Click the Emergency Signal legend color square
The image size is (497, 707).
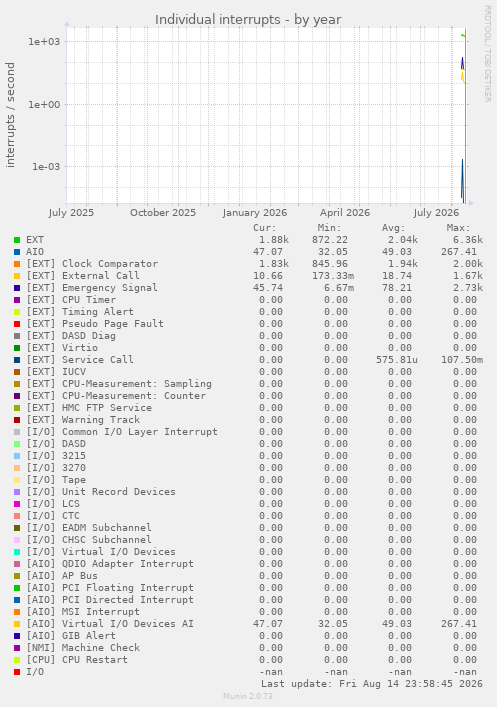click(17, 288)
